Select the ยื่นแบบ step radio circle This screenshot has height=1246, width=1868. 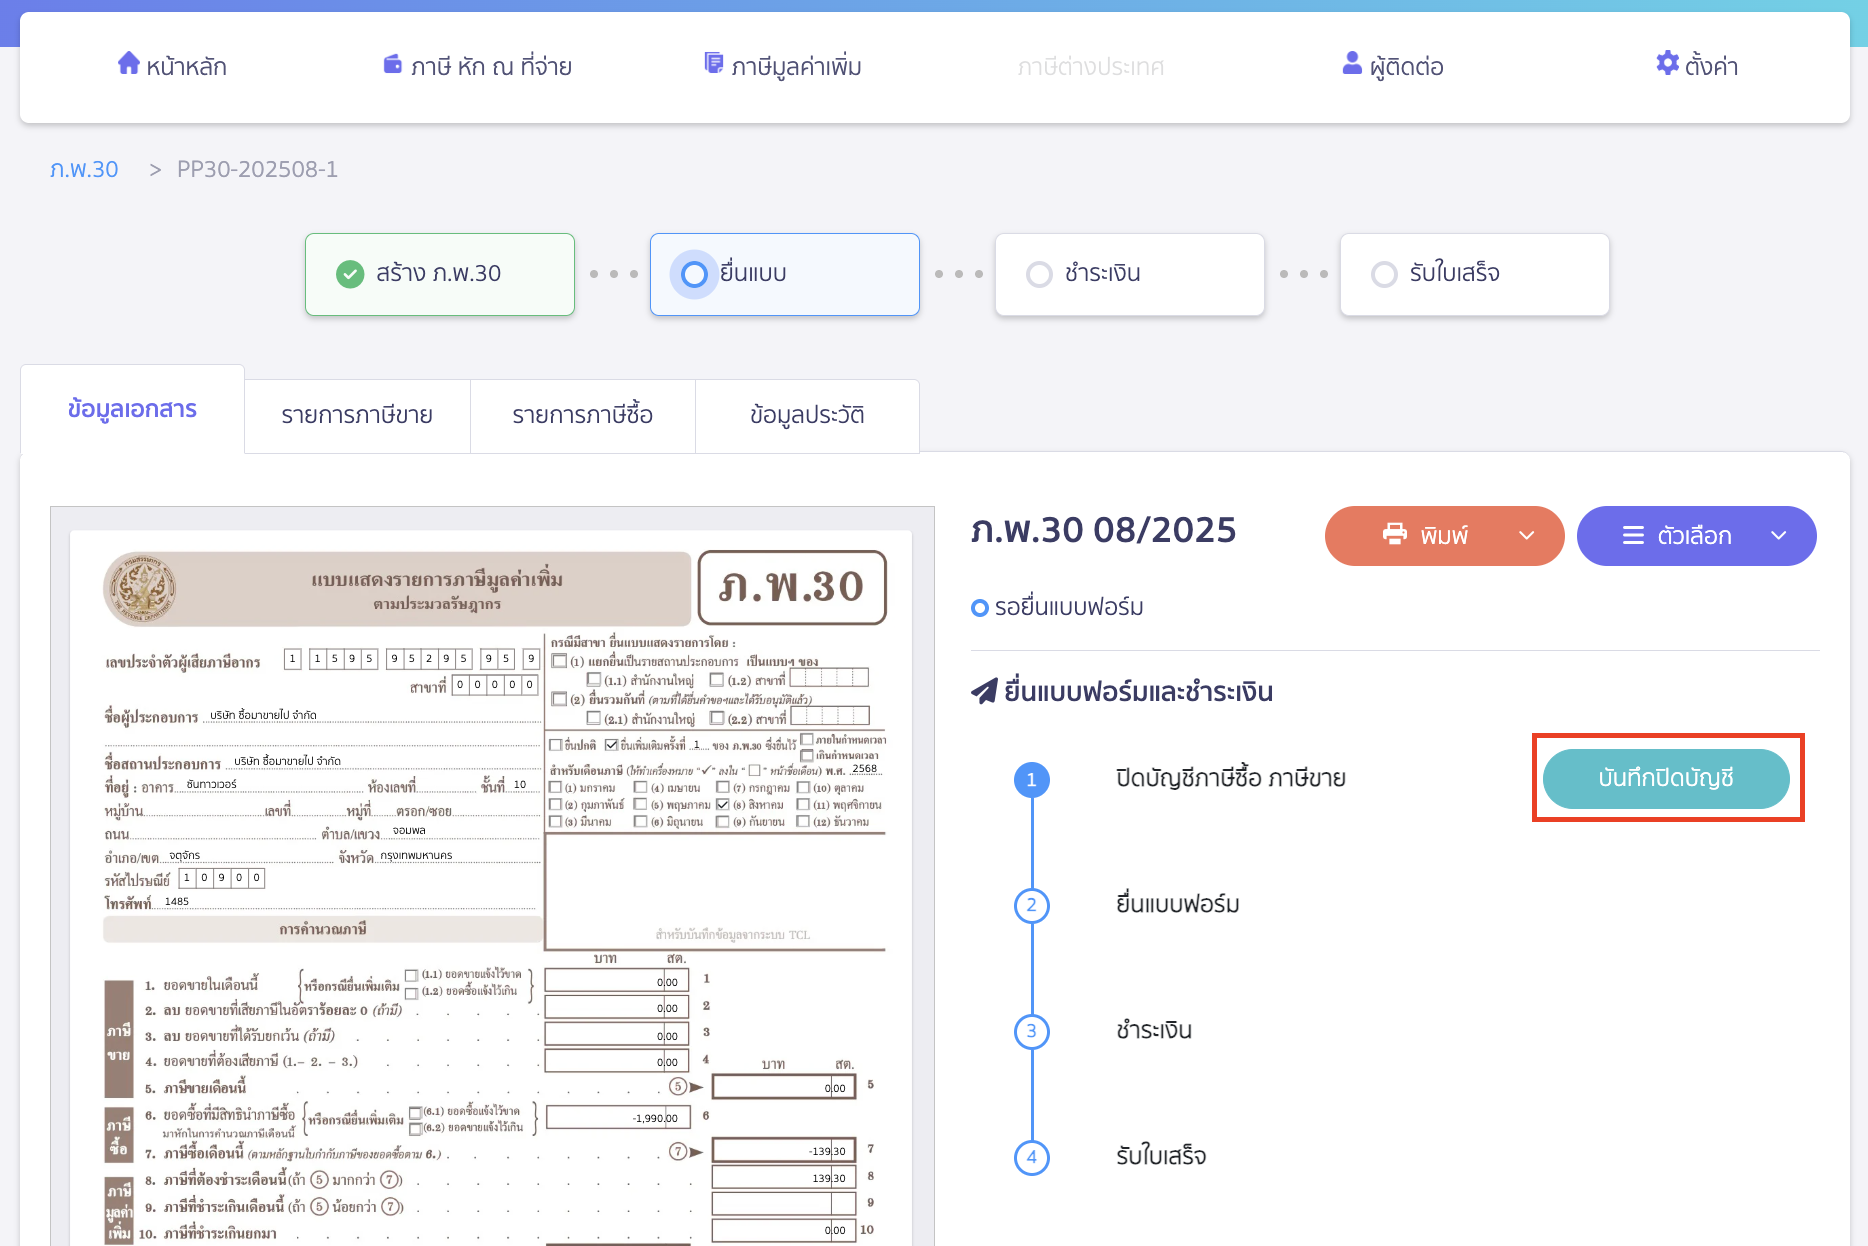tap(694, 274)
